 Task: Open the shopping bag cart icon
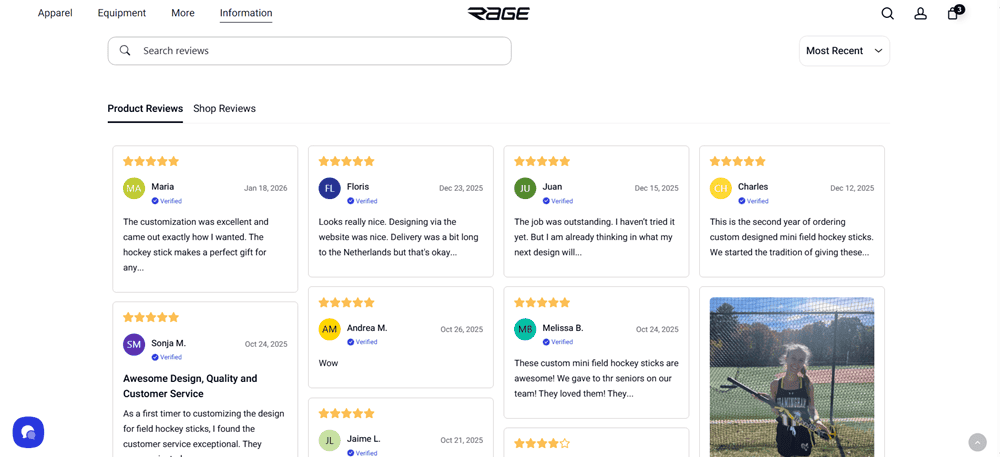[x=953, y=13]
